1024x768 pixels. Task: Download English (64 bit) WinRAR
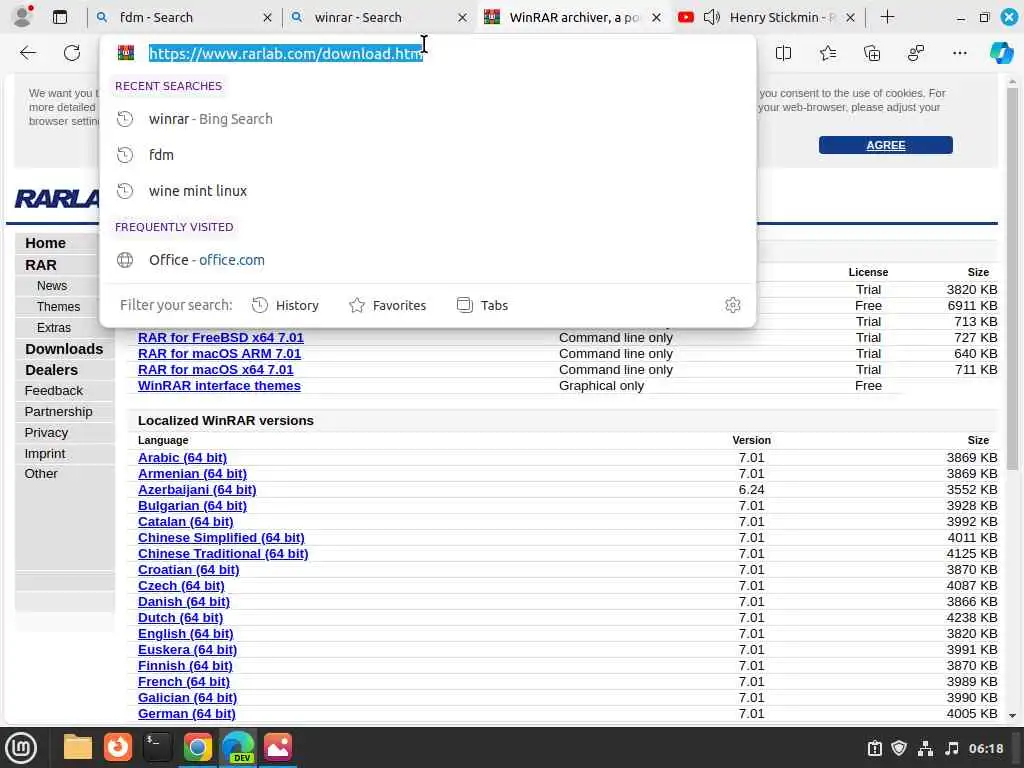click(x=185, y=633)
